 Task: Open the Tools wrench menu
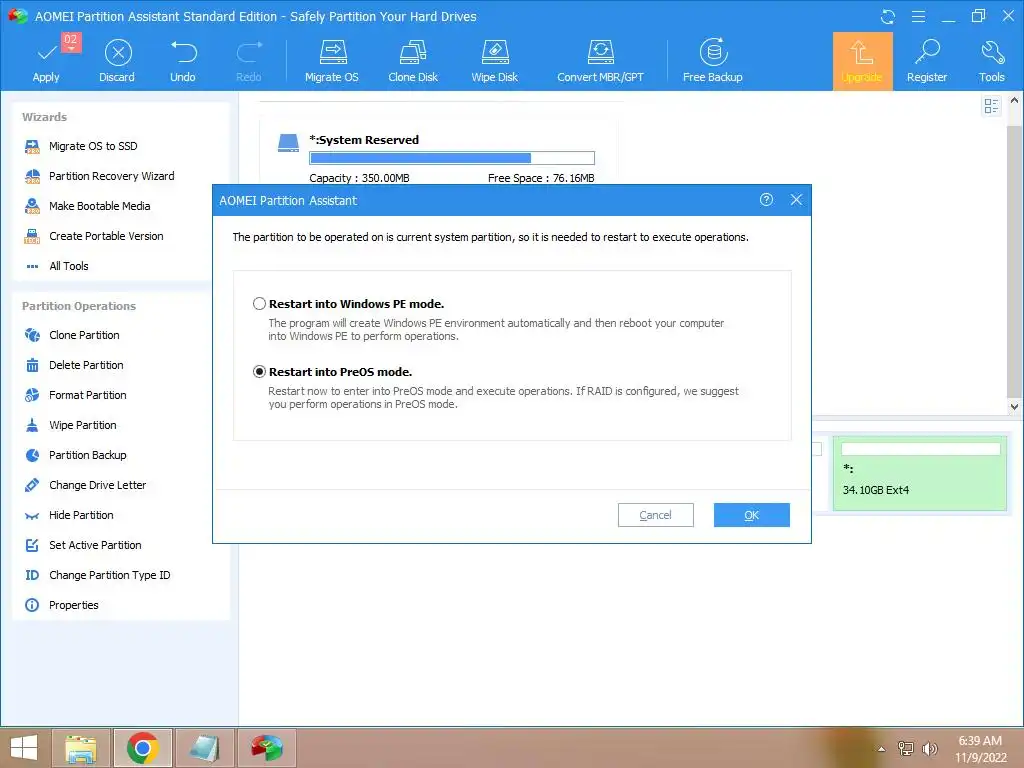click(991, 61)
